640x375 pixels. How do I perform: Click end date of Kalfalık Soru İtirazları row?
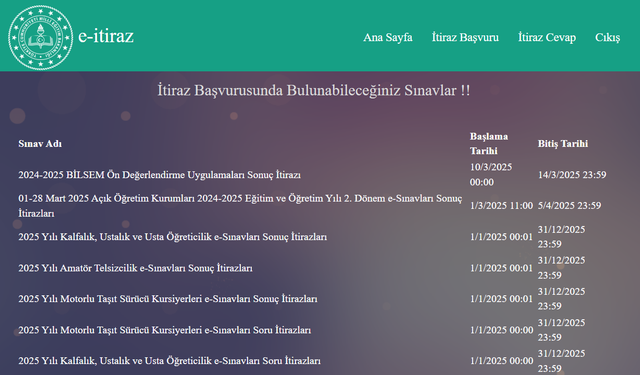[561, 361]
